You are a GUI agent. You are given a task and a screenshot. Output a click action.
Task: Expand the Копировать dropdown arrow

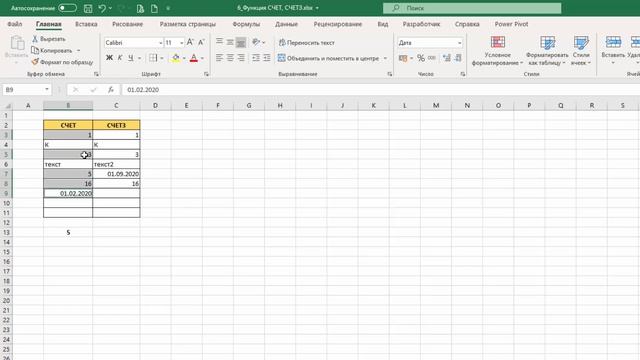coord(78,50)
